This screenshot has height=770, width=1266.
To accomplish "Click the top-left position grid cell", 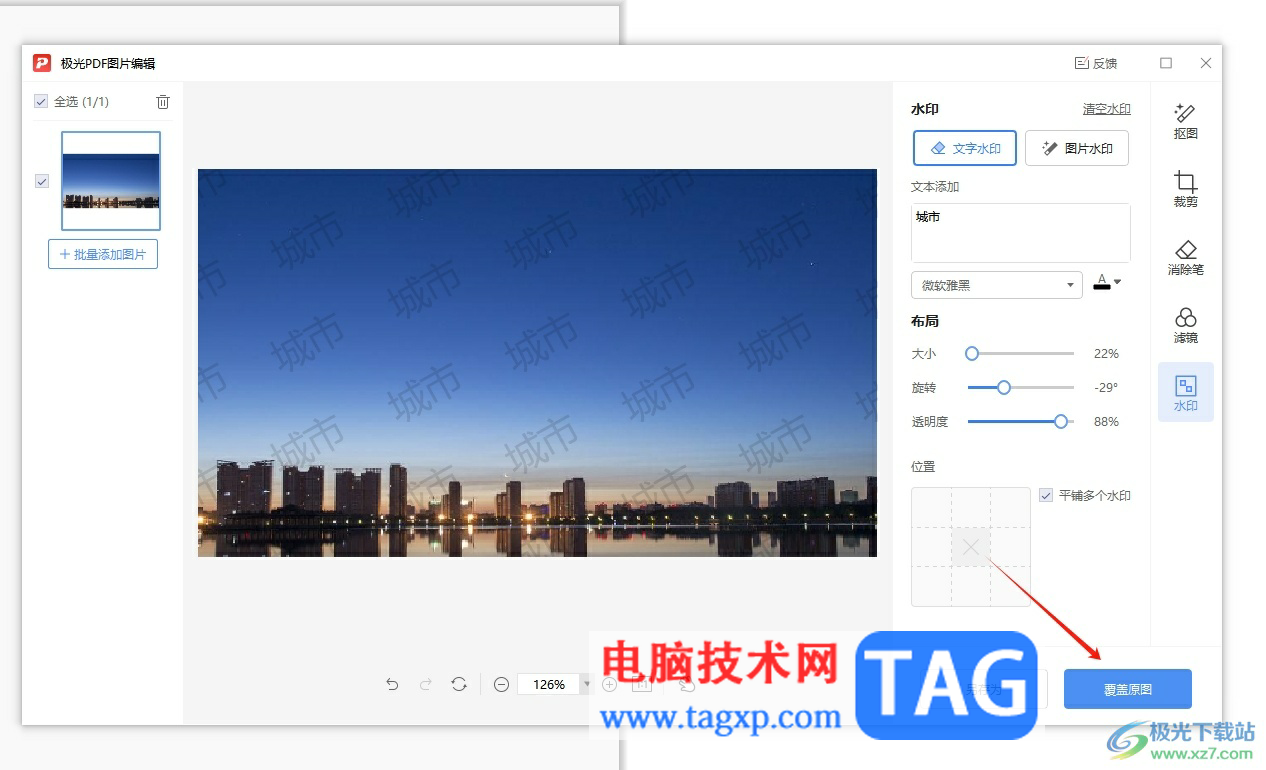I will pos(932,508).
